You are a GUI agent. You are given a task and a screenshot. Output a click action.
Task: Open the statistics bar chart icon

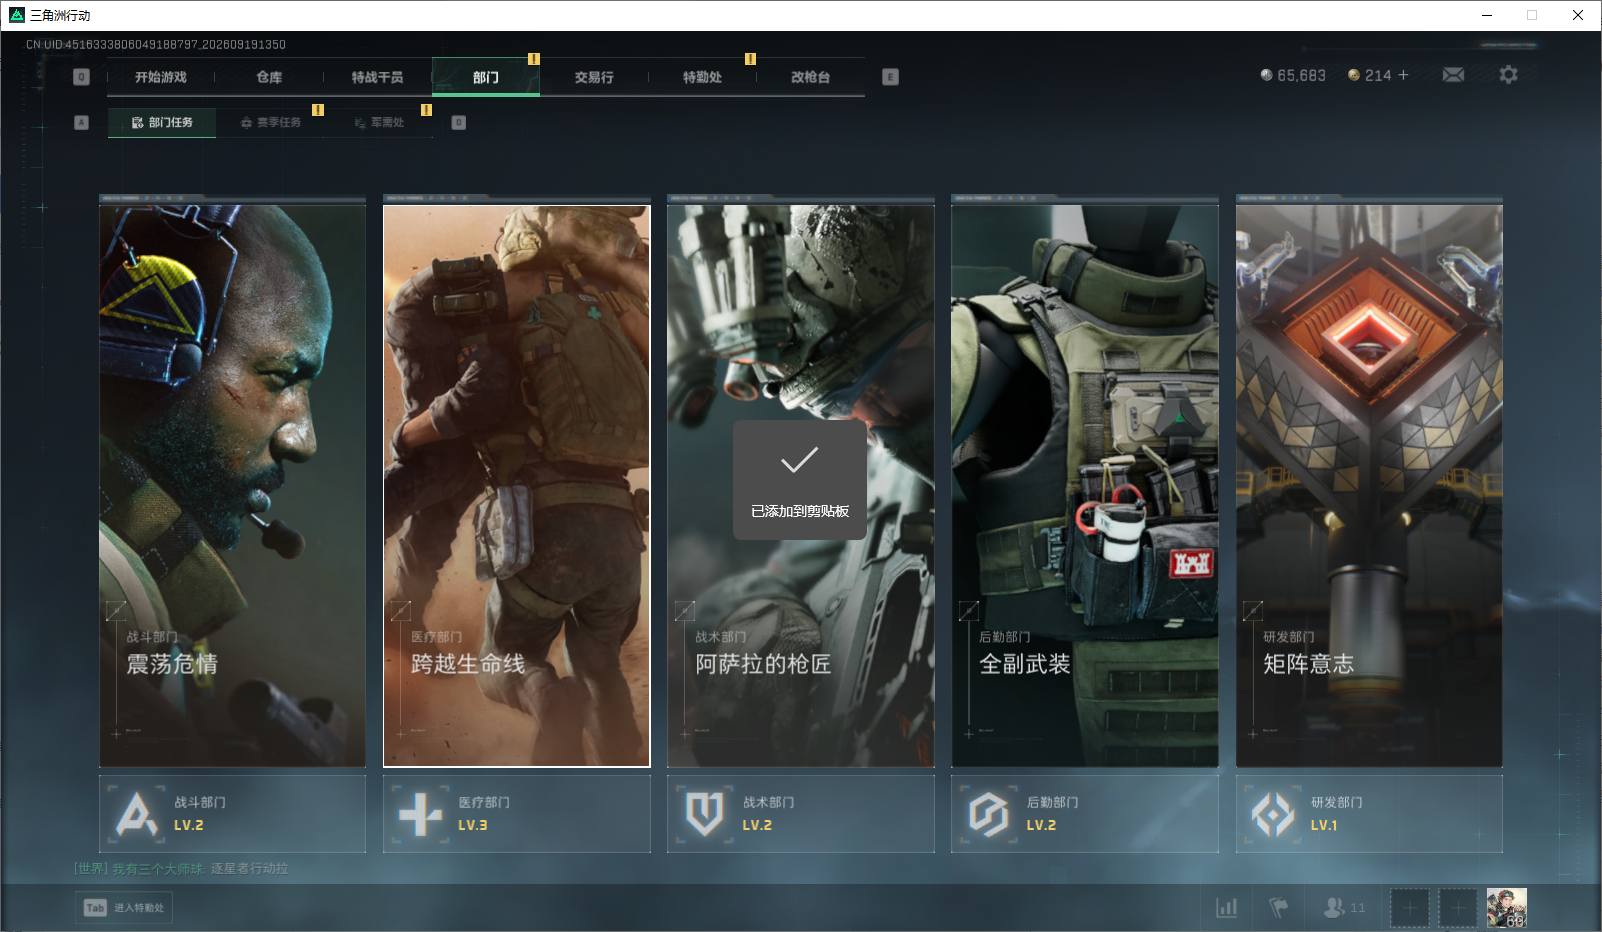click(1226, 907)
